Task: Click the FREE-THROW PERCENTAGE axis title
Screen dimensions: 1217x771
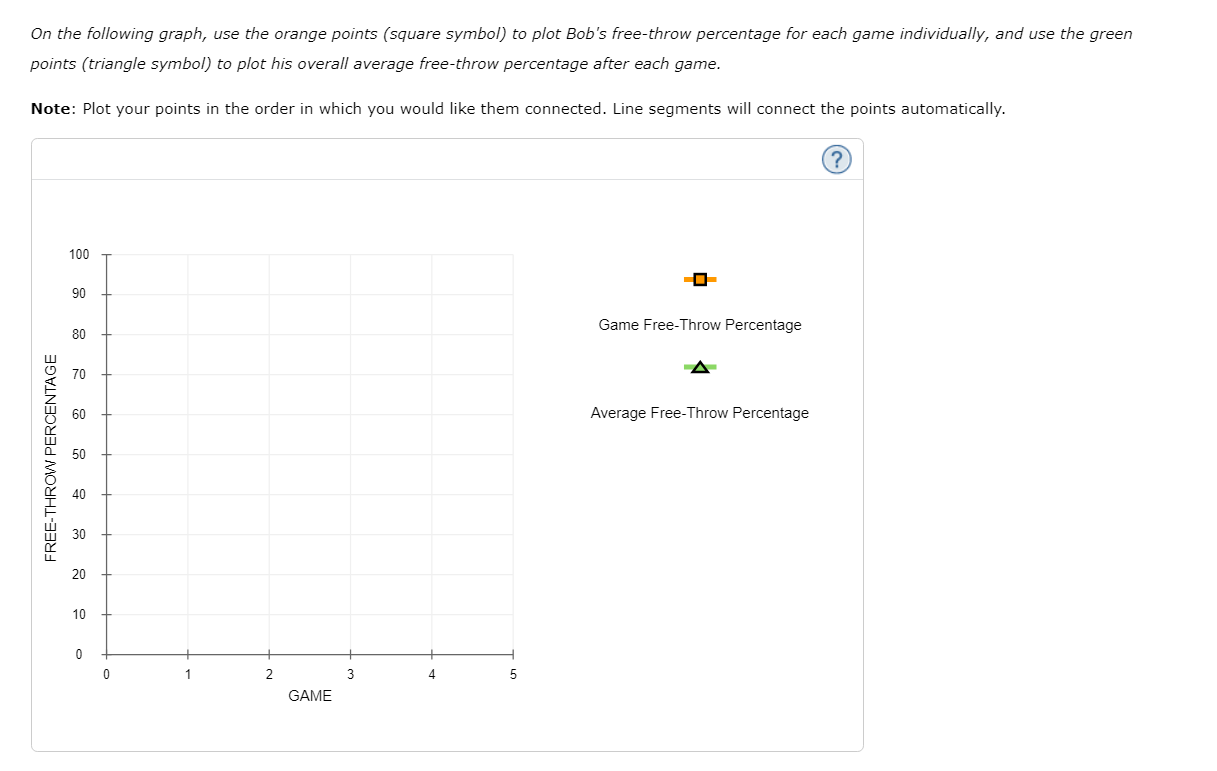Action: pyautogui.click(x=52, y=455)
